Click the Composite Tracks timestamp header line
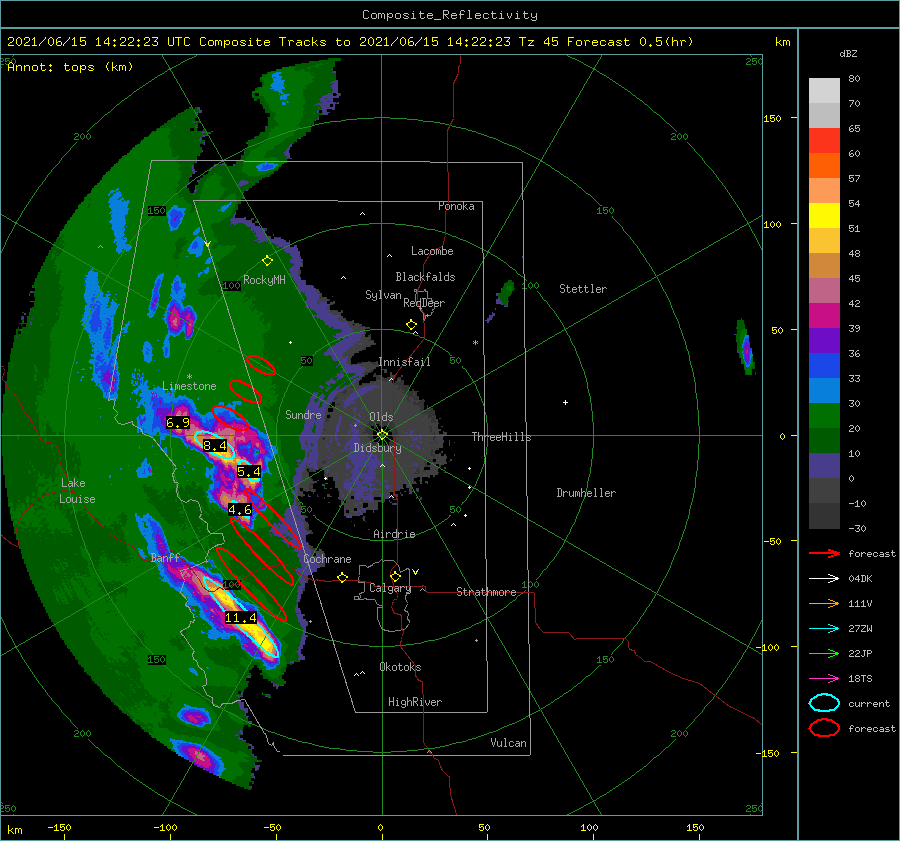The image size is (900, 841). [x=350, y=42]
